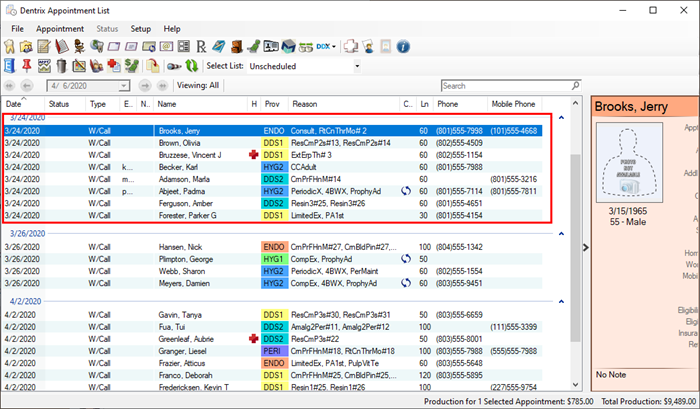The width and height of the screenshot is (700, 409).
Task: Open the Setup menu
Action: 141,29
